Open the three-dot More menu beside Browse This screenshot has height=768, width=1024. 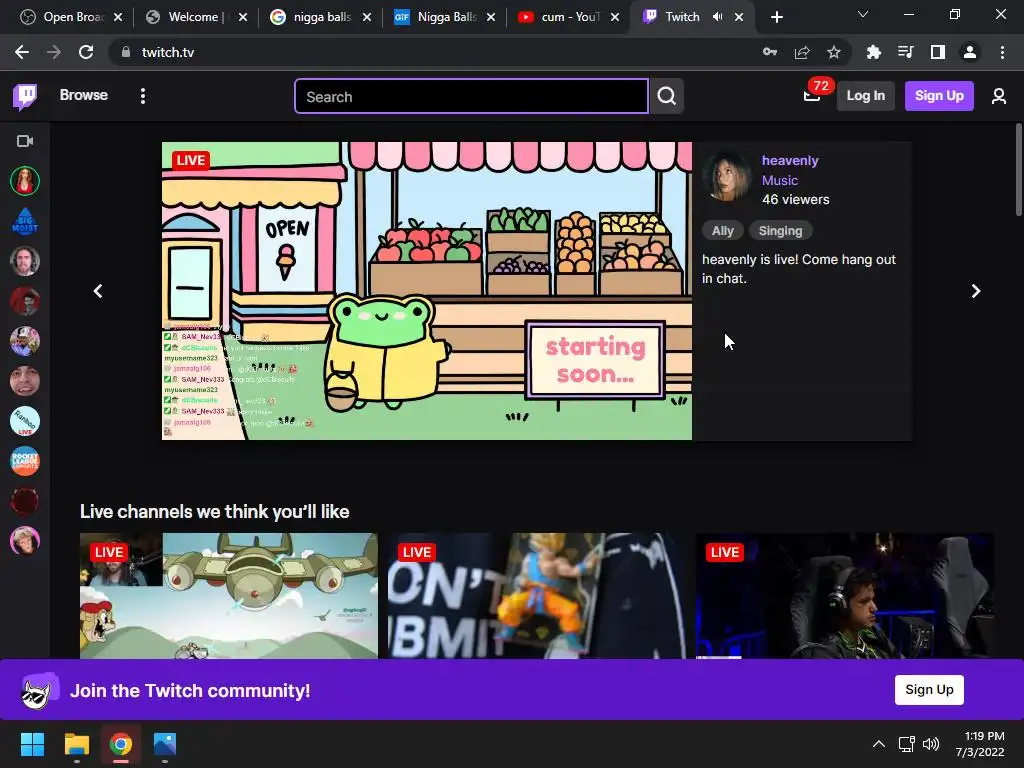[x=142, y=96]
